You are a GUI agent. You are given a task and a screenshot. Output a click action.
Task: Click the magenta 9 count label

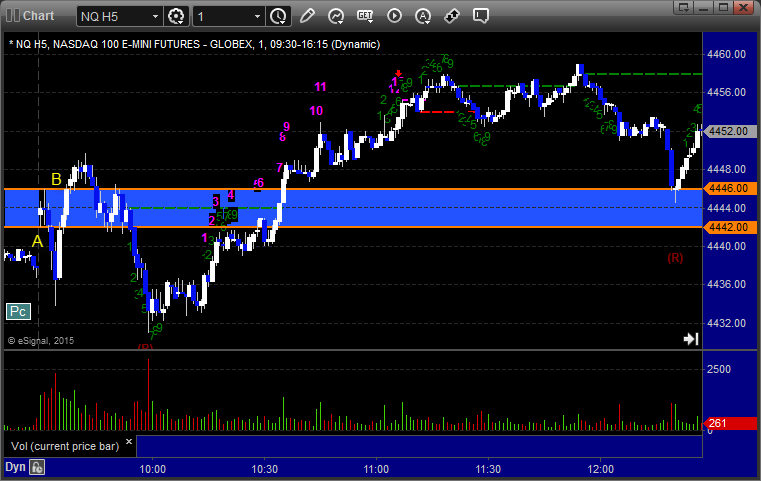pos(287,127)
